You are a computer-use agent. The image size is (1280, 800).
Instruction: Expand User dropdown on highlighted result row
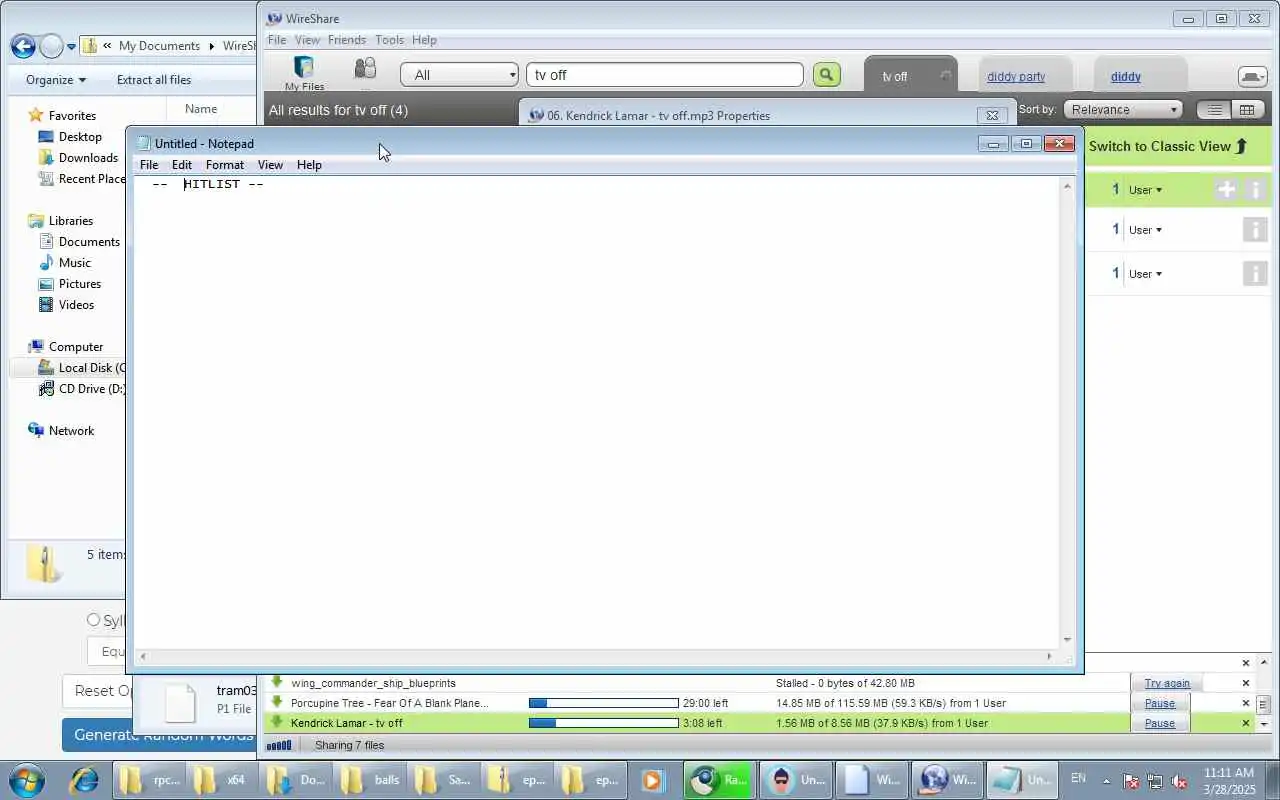[1145, 190]
